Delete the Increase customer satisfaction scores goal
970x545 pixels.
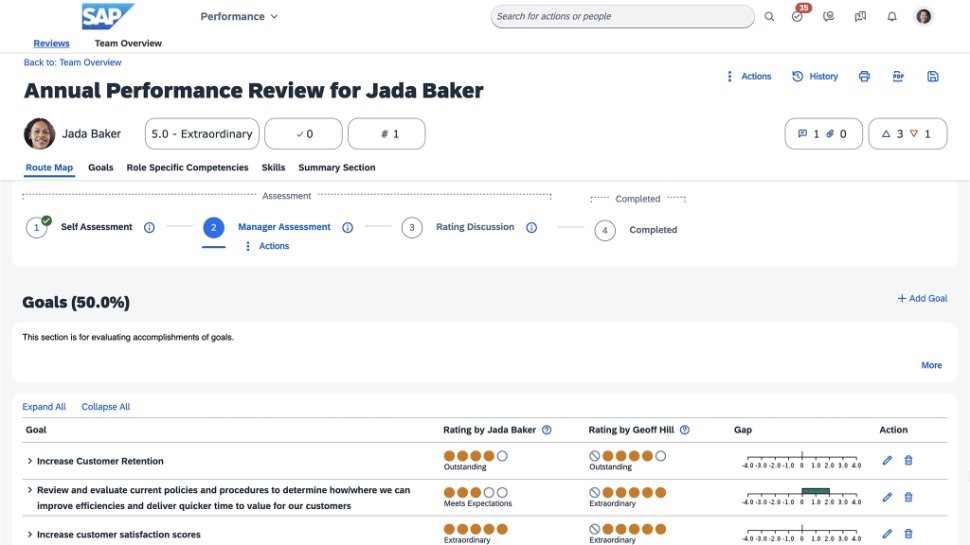tap(908, 534)
